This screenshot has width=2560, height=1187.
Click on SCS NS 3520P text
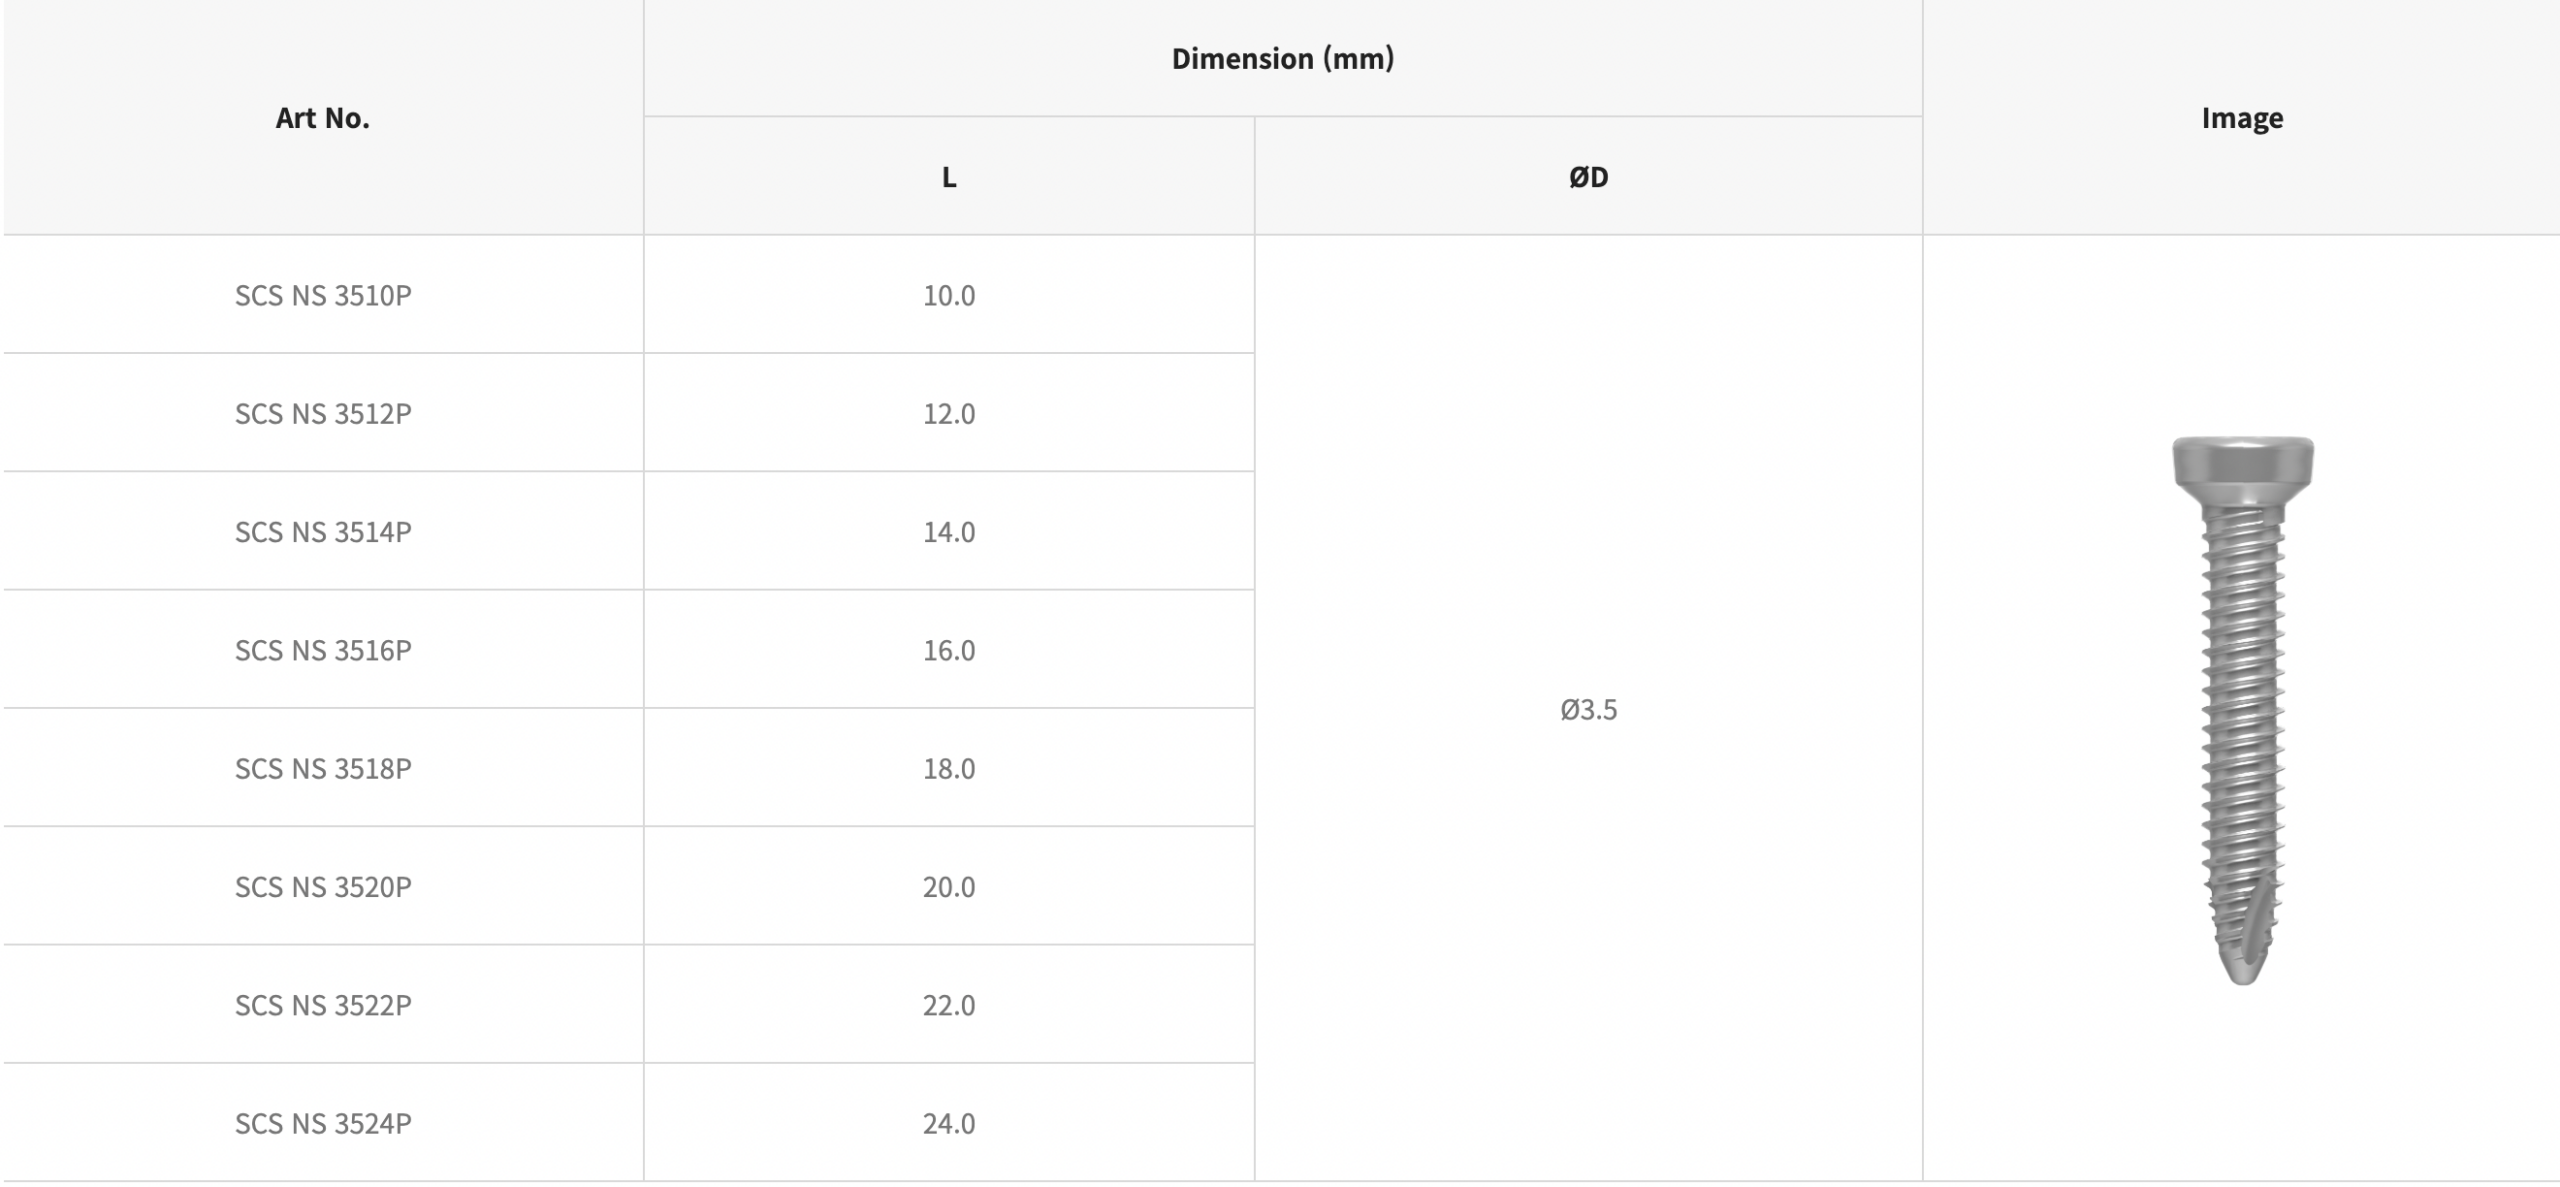click(323, 886)
